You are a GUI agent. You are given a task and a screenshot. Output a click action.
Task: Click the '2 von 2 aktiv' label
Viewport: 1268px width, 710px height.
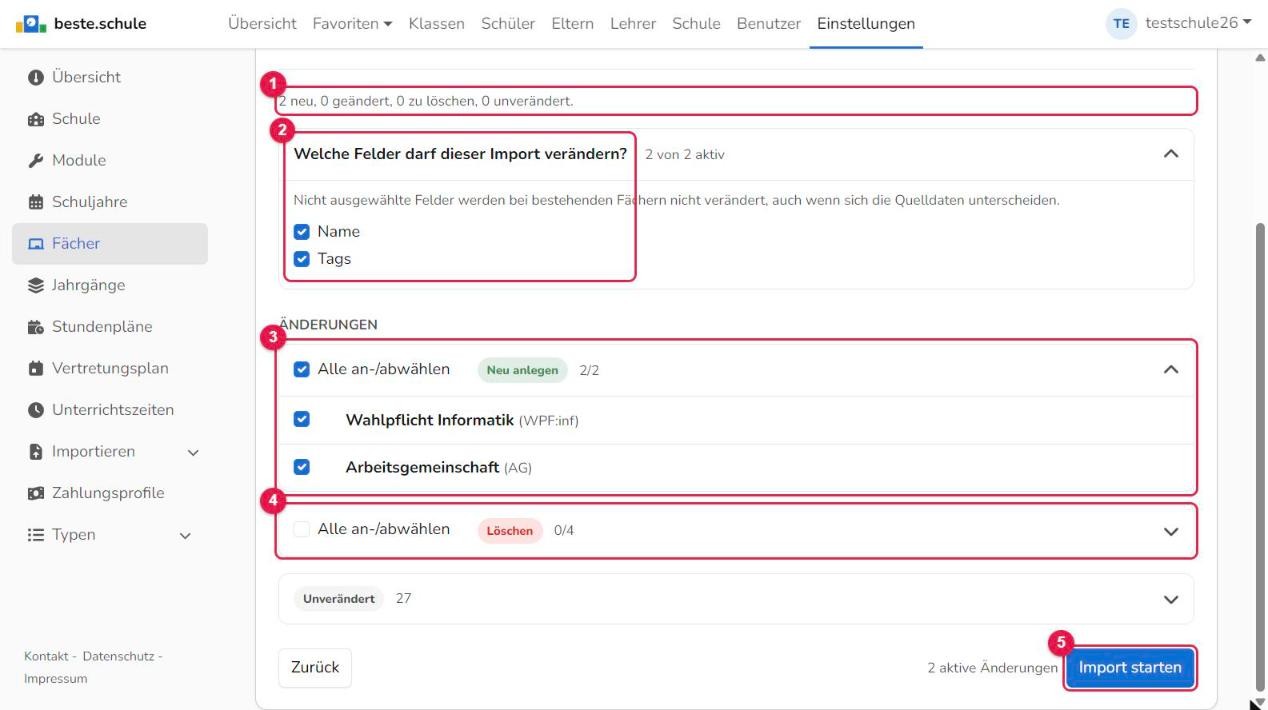pos(685,155)
